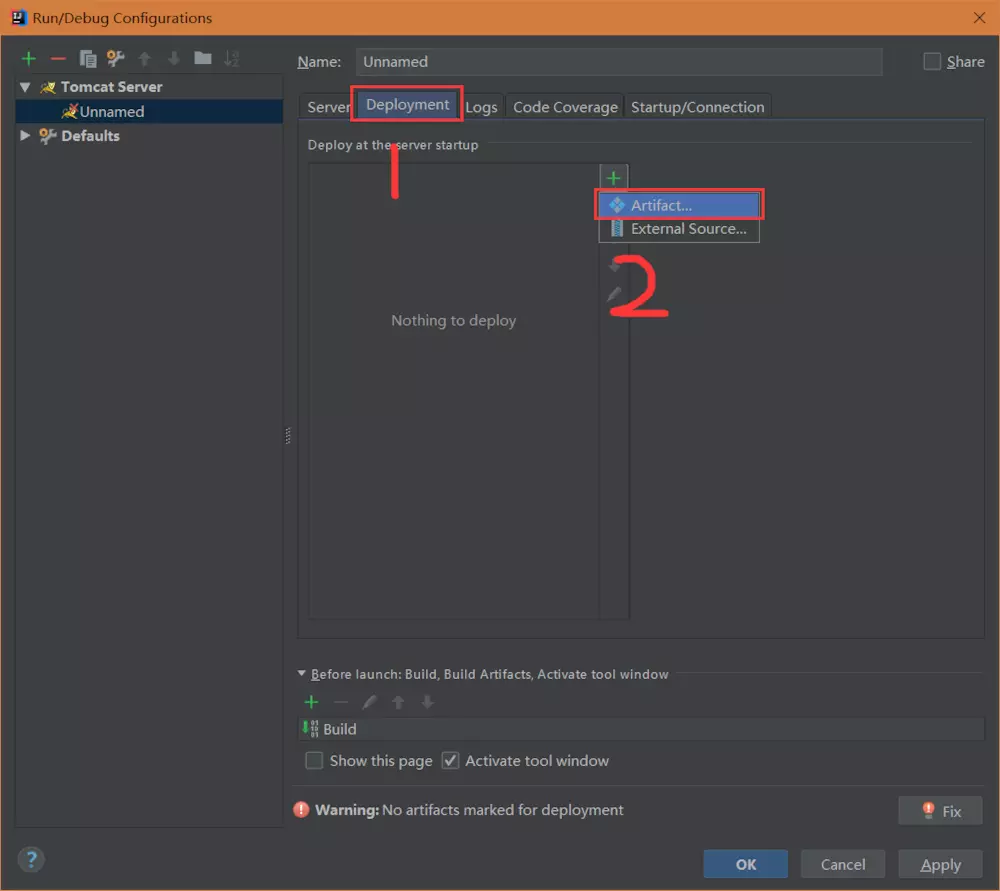
Task: Click the Fix button for the artifacts warning
Action: 940,810
